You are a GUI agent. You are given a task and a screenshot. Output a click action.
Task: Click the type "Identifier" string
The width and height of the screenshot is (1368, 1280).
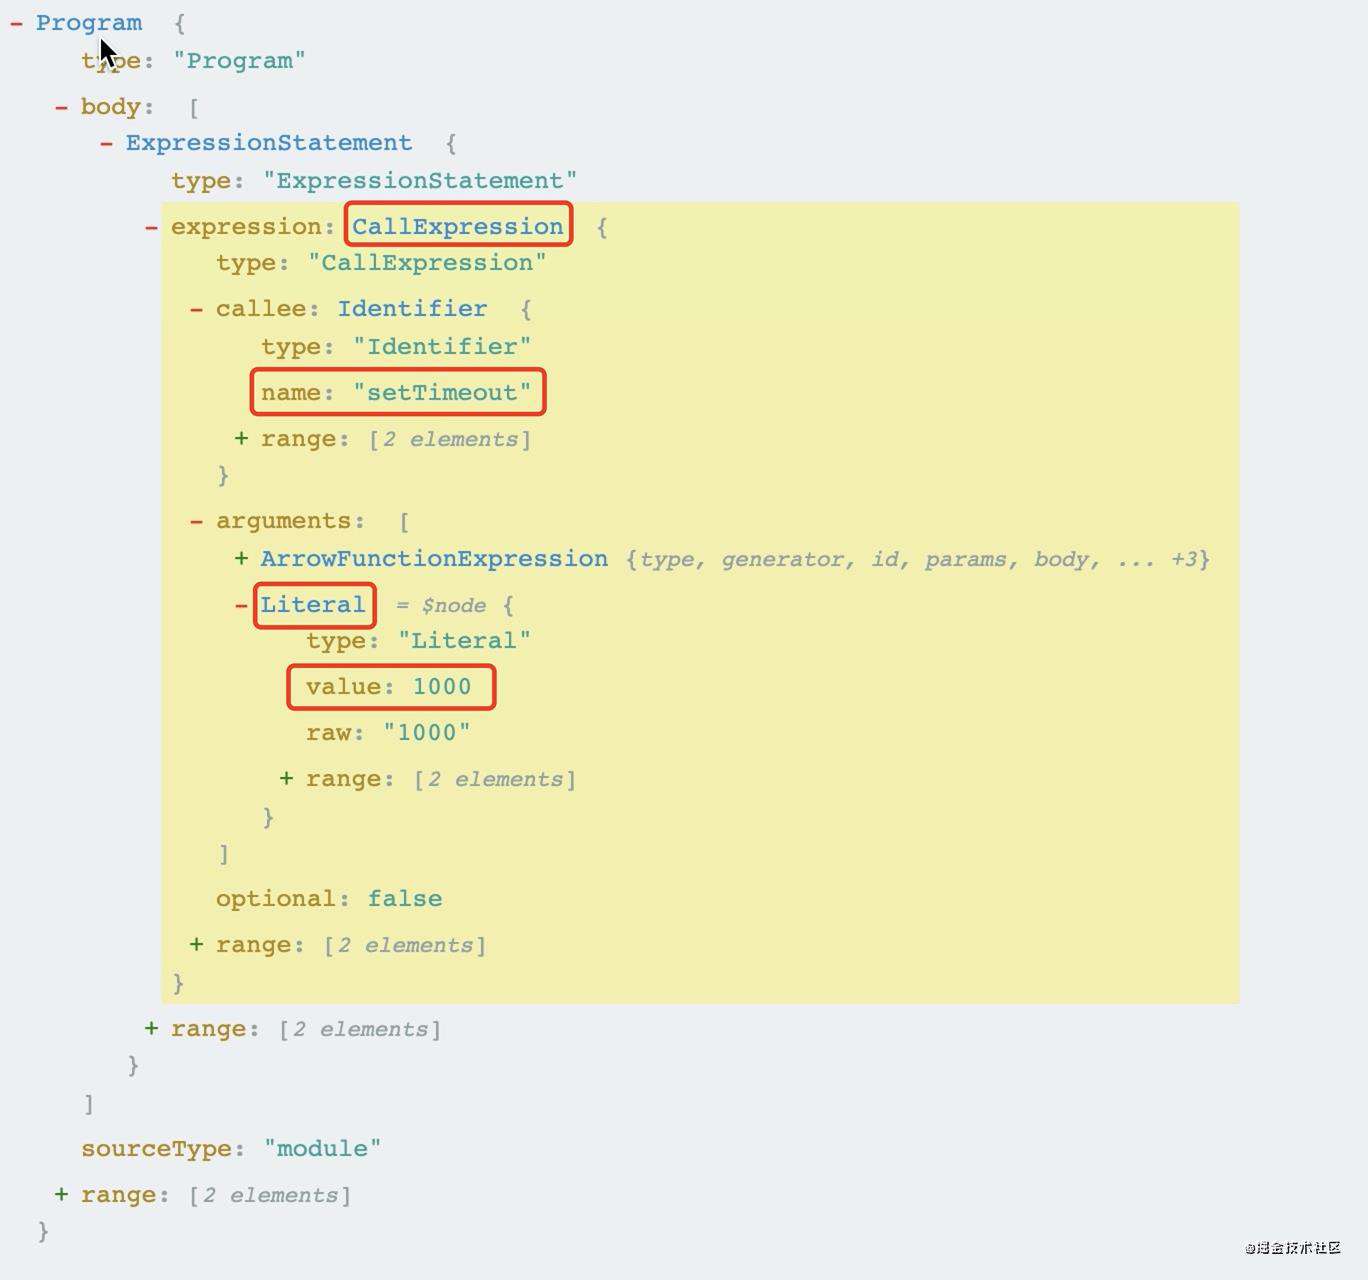coord(442,347)
